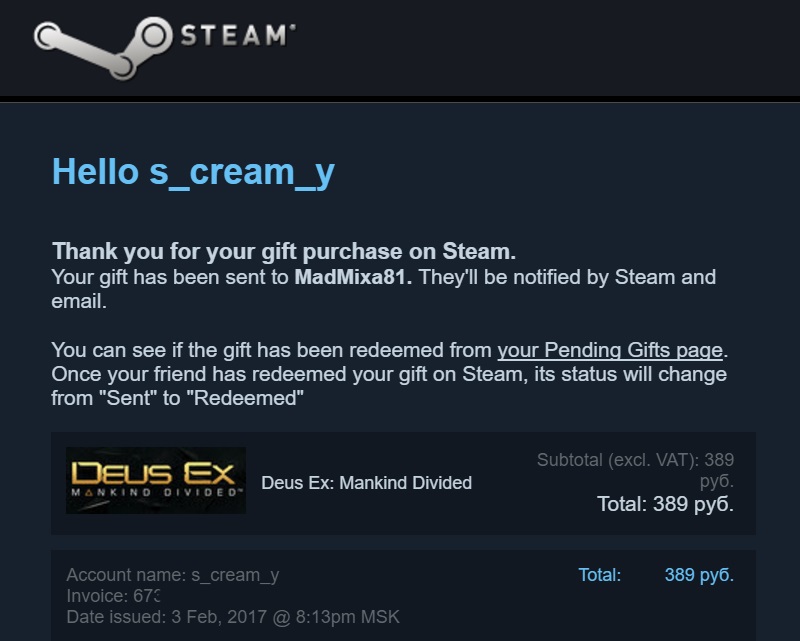Click the Account name: s_cream_y line
This screenshot has height=641, width=800.
(172, 575)
